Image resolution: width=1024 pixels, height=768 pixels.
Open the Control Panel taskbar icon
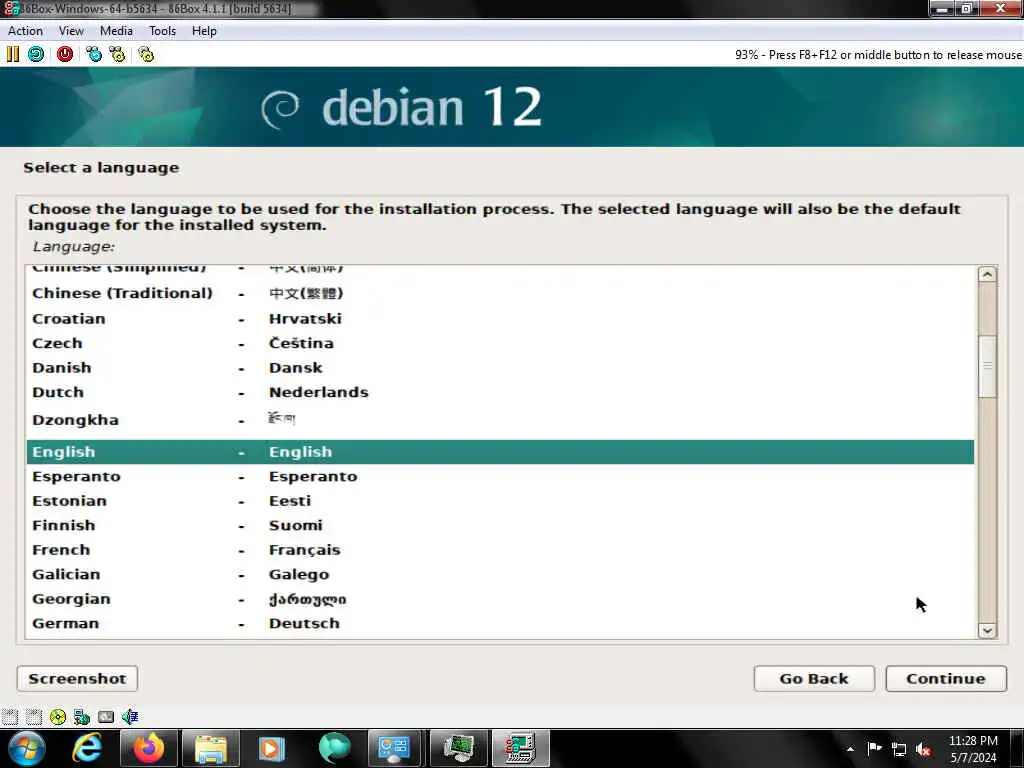394,748
